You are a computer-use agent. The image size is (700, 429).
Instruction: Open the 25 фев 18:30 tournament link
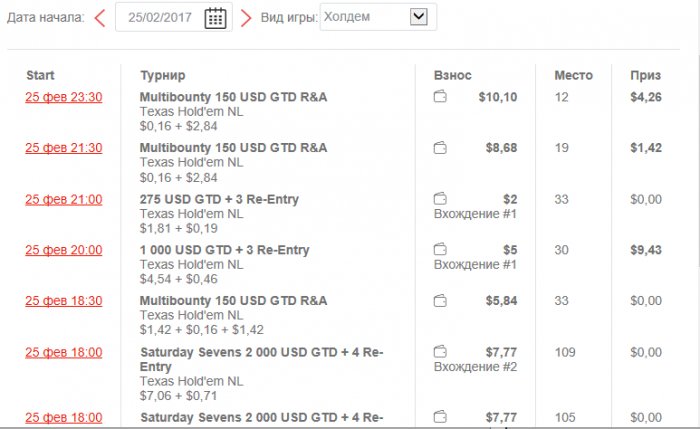click(x=64, y=301)
